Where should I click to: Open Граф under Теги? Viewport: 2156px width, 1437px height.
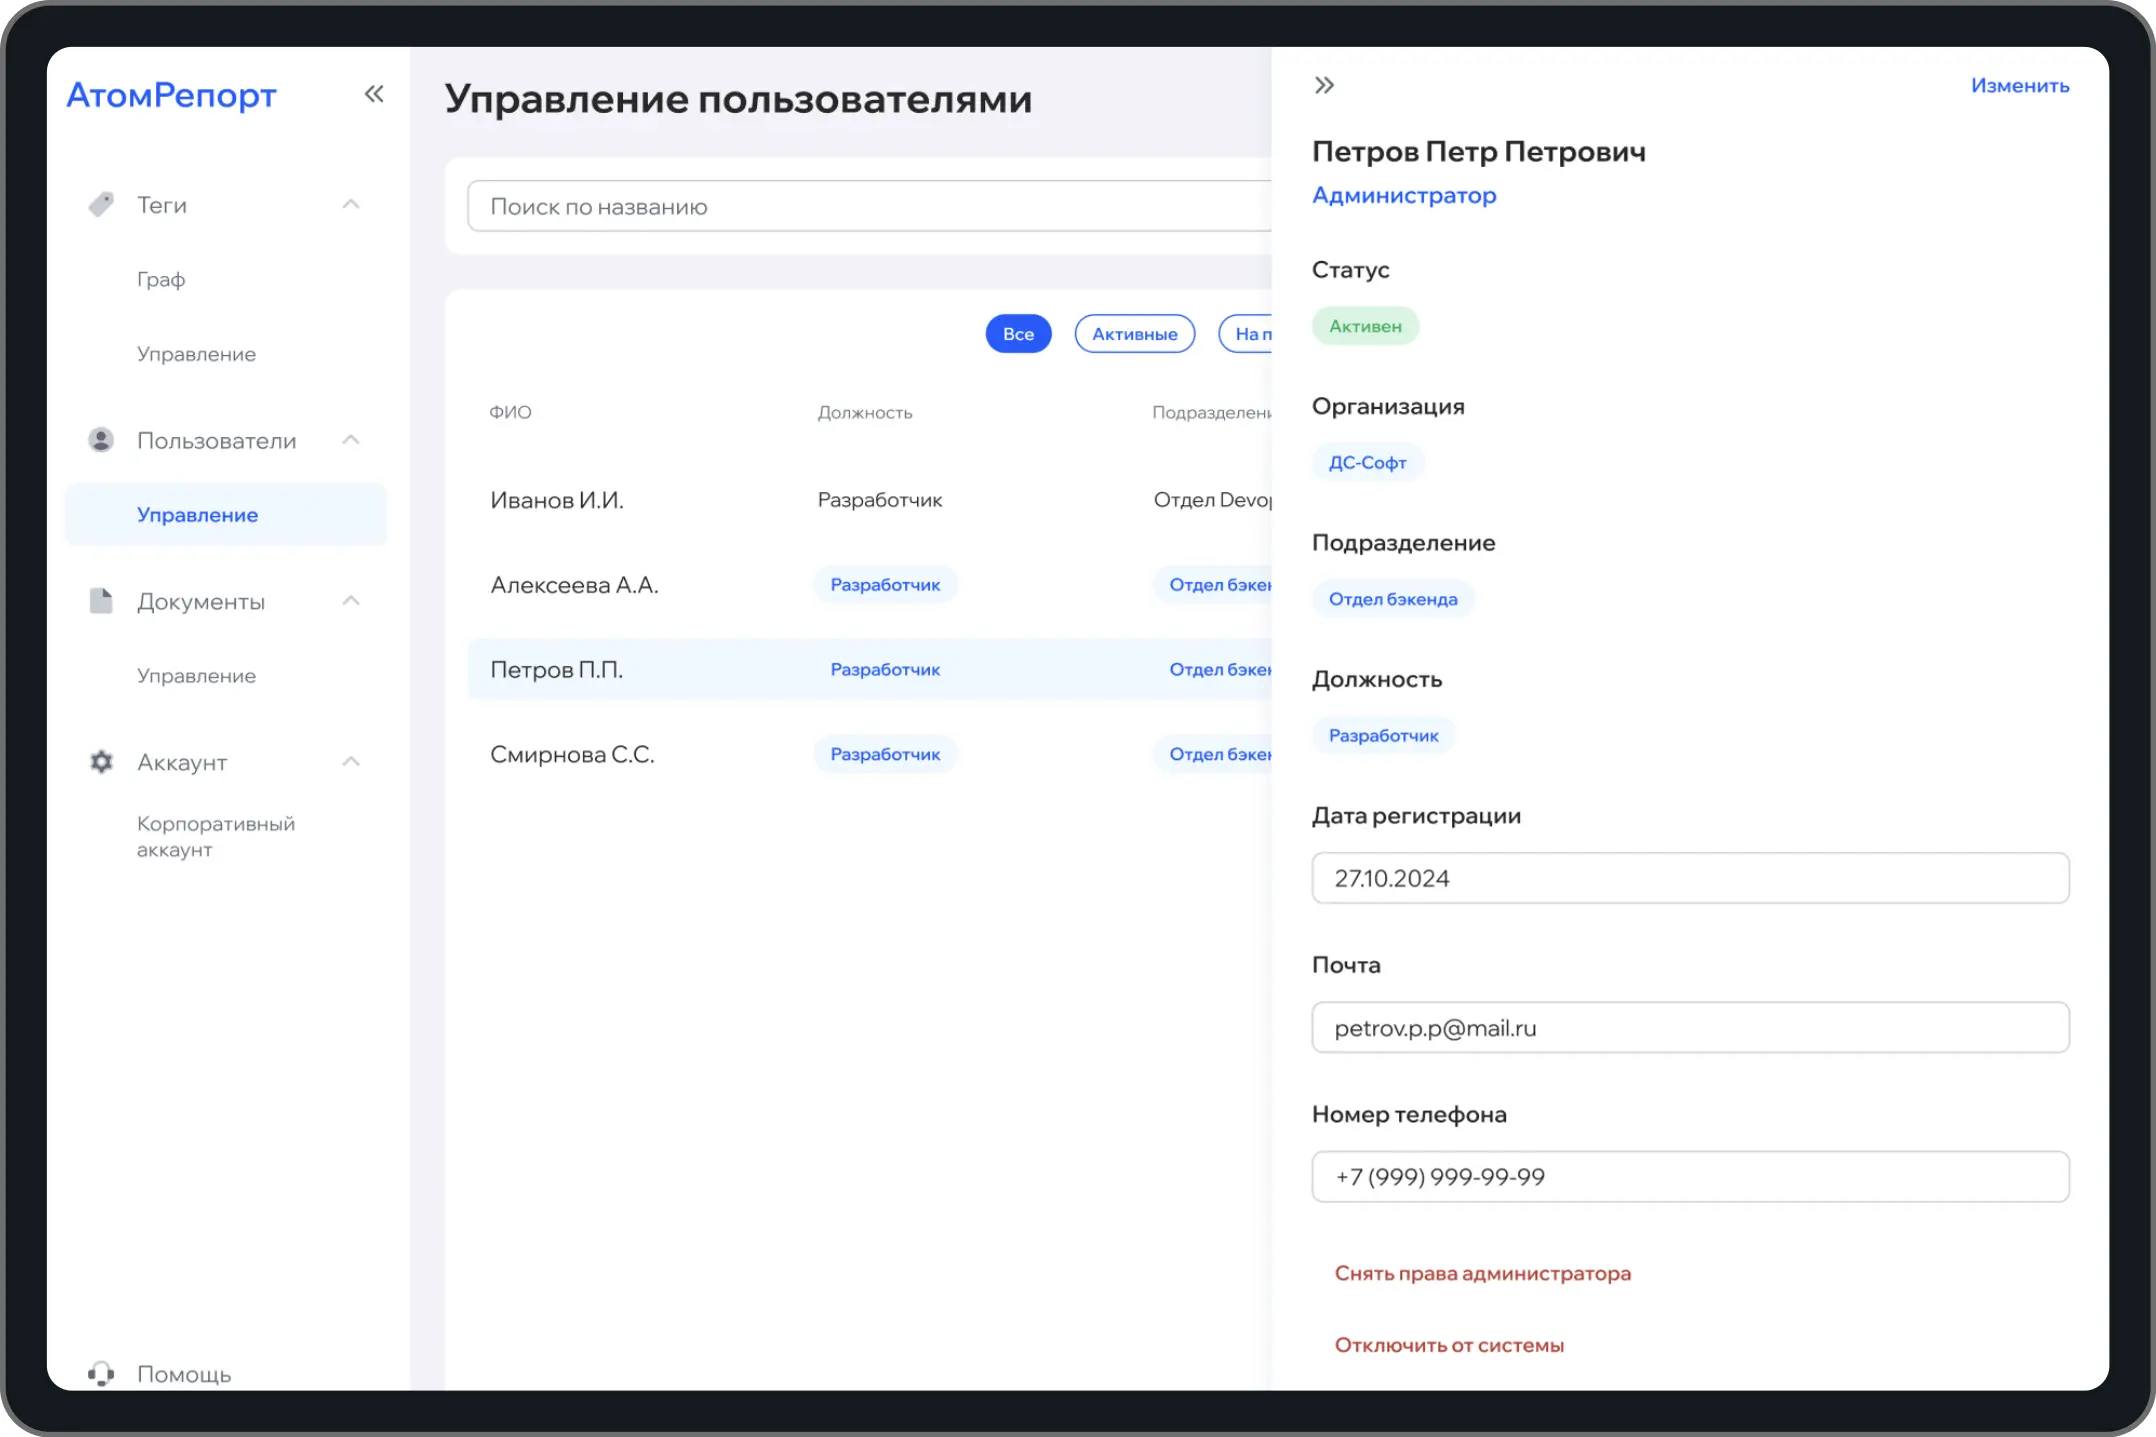(161, 279)
